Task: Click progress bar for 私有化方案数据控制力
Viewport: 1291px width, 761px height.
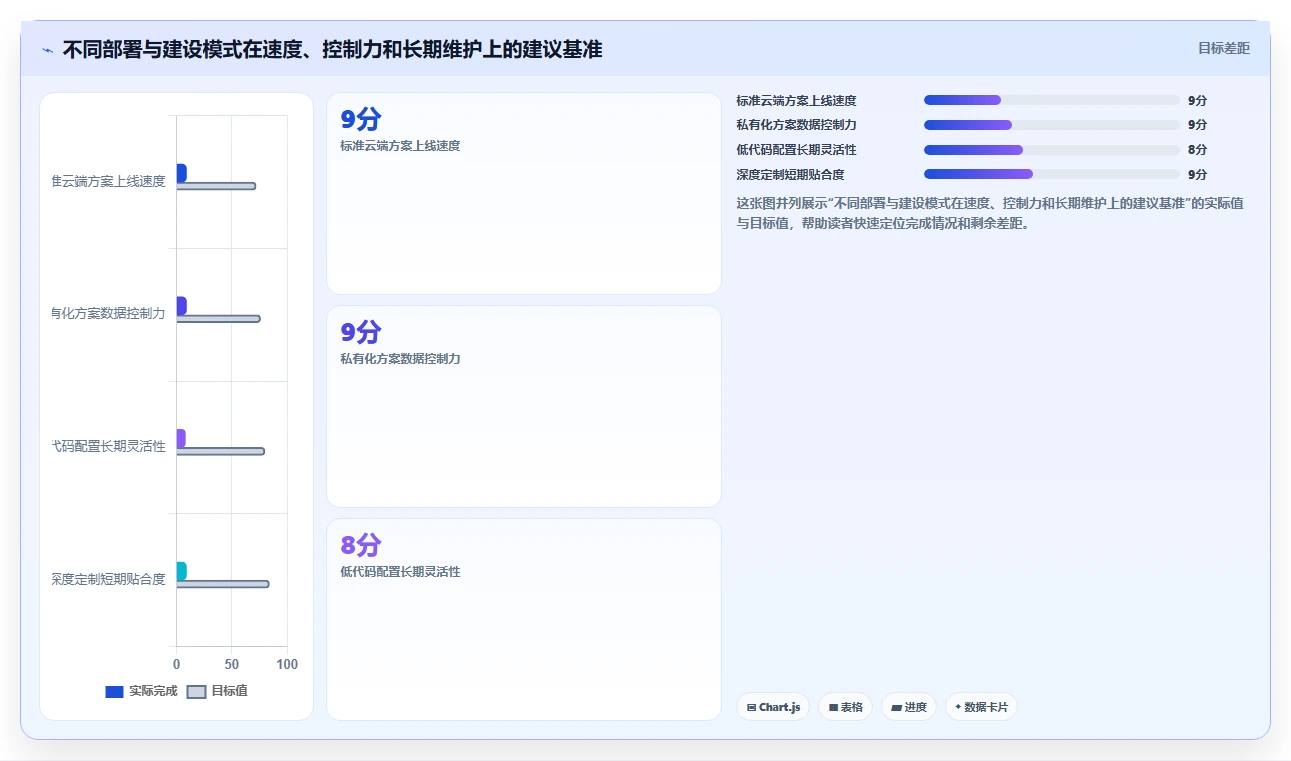Action: [x=1052, y=125]
